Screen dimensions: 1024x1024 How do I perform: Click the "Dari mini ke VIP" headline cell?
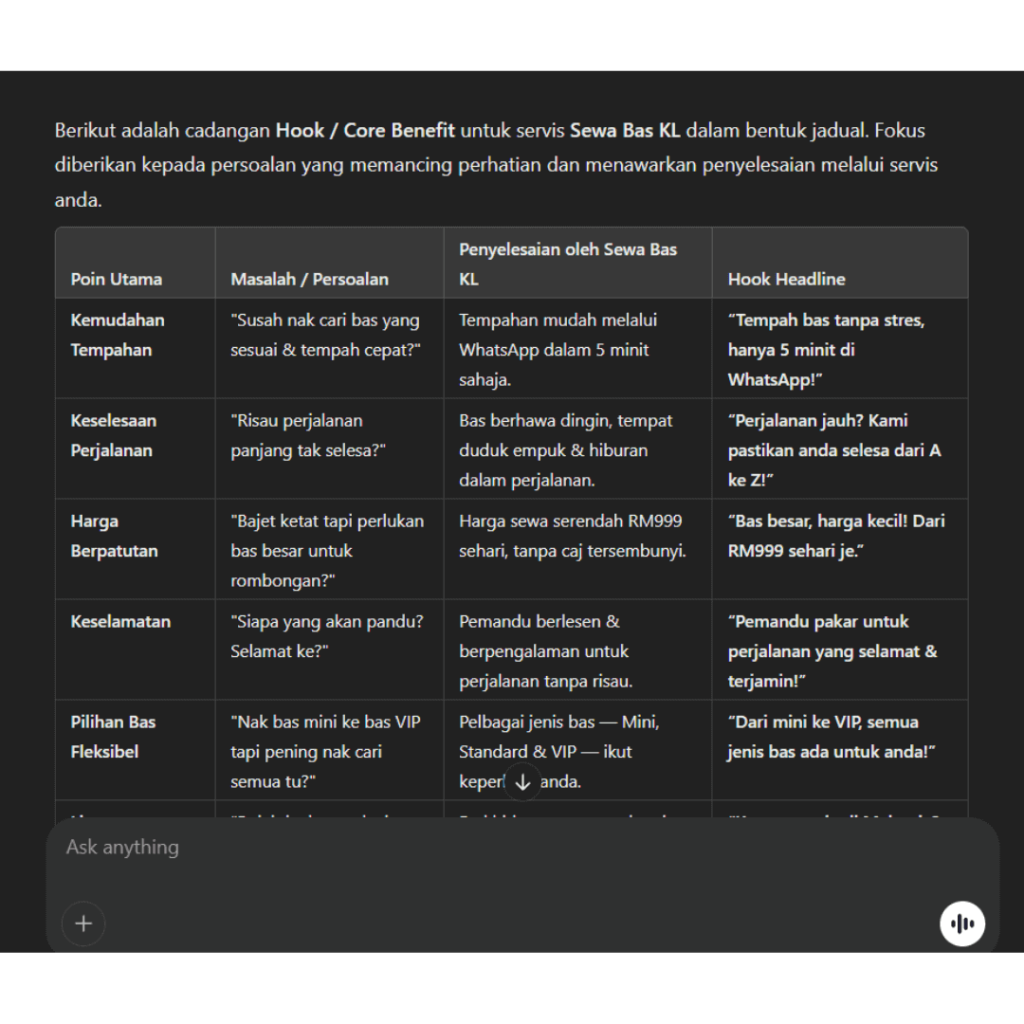(x=831, y=736)
